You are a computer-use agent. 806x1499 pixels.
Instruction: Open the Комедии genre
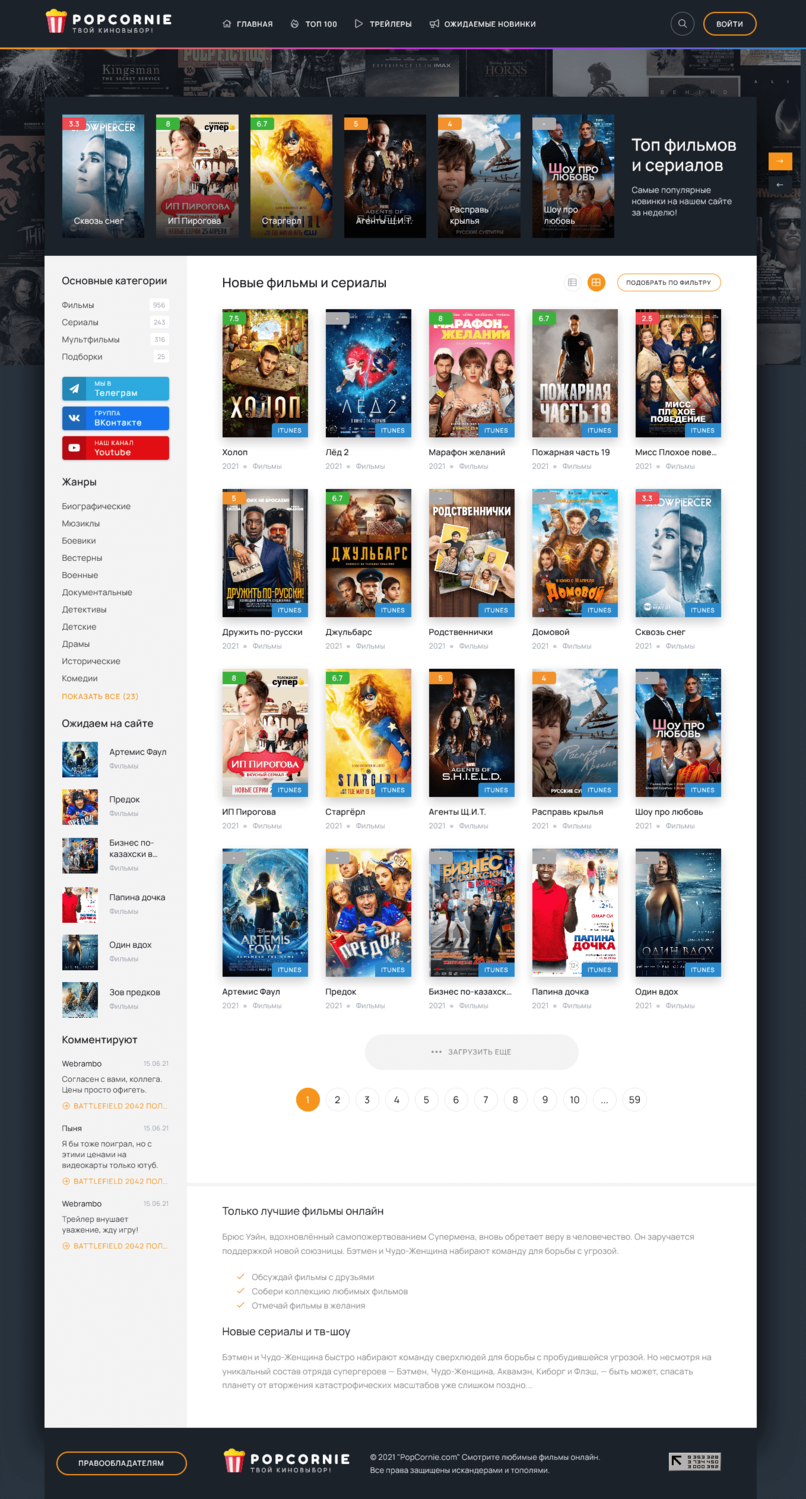(80, 678)
